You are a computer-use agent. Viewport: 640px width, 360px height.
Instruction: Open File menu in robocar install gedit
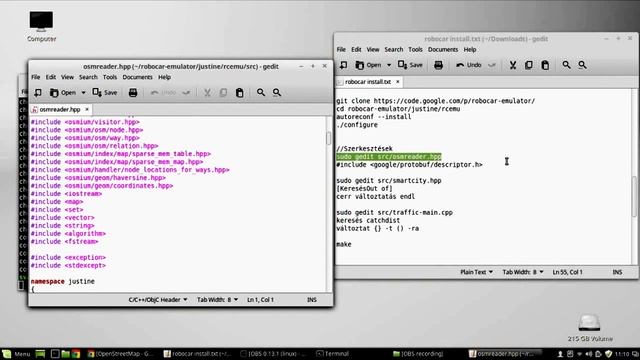pos(341,49)
